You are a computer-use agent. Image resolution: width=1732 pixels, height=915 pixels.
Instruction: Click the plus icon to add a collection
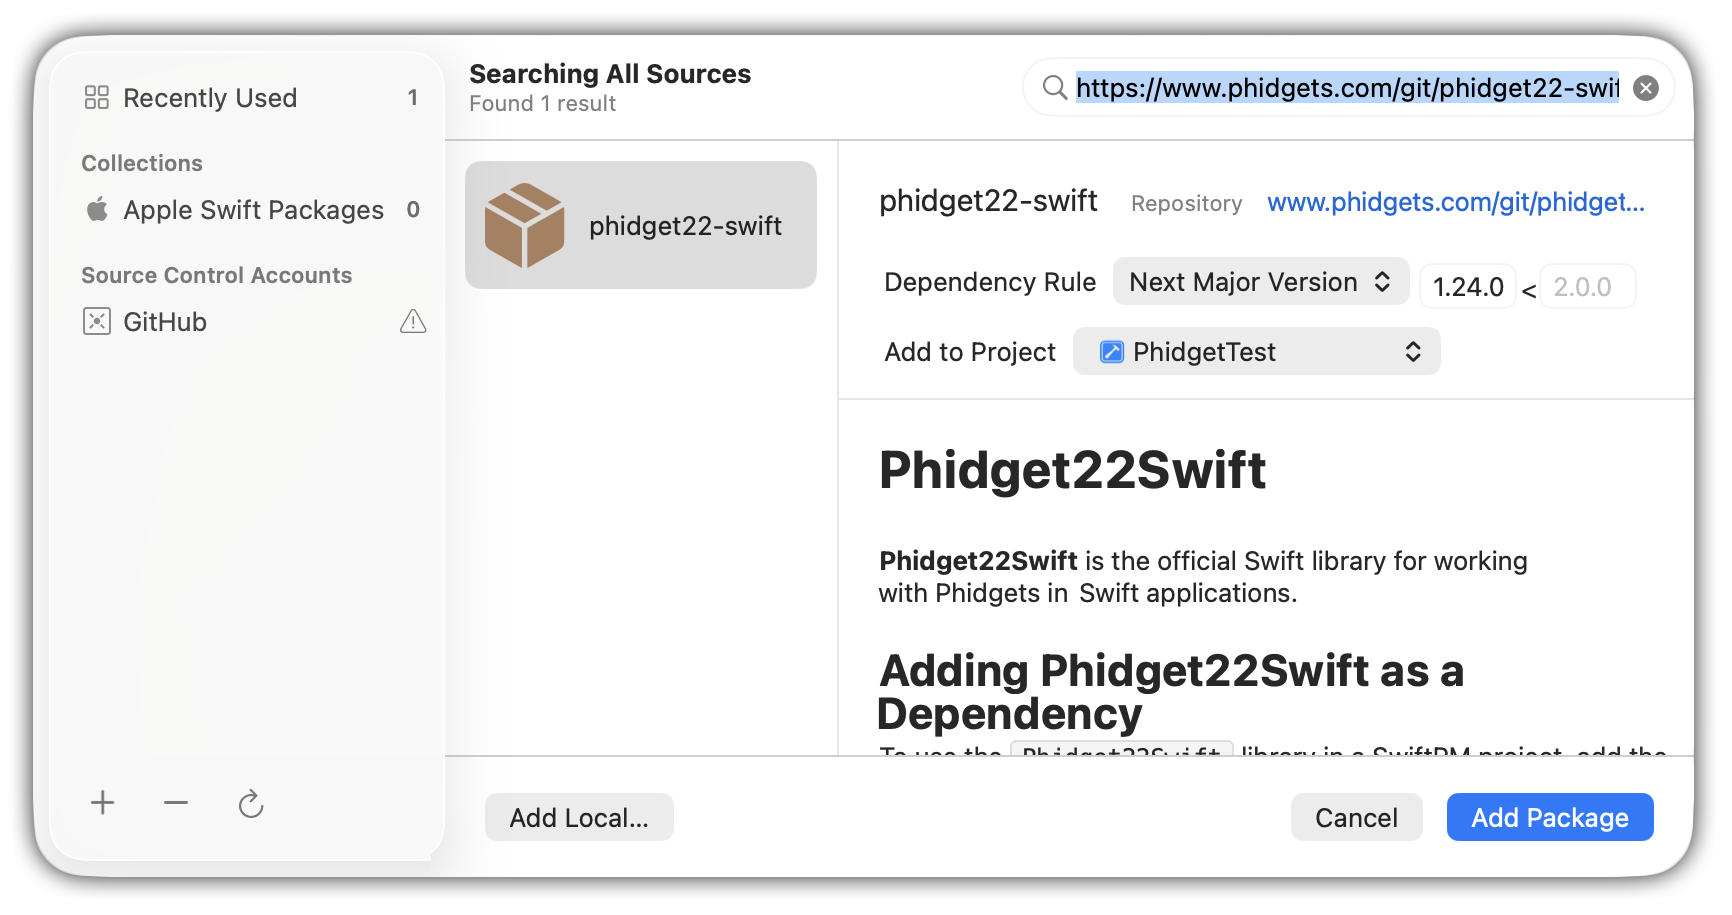click(x=102, y=803)
